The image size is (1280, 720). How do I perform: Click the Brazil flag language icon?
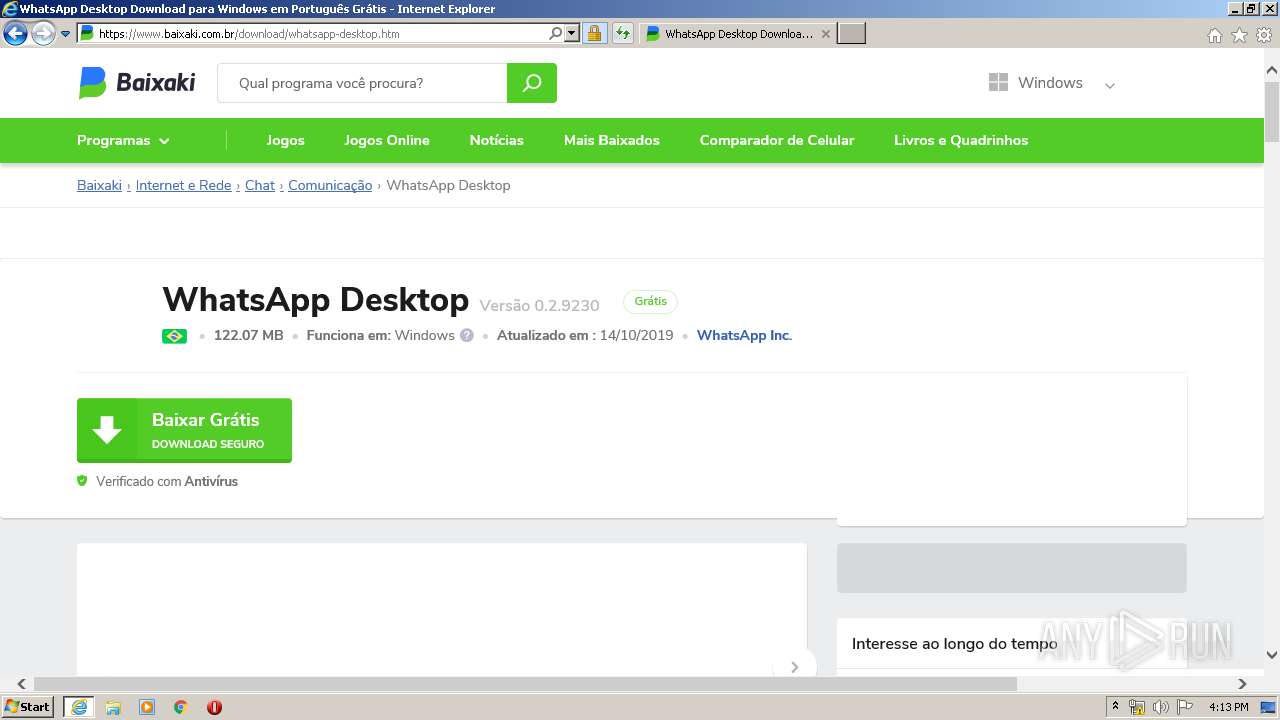(x=174, y=336)
